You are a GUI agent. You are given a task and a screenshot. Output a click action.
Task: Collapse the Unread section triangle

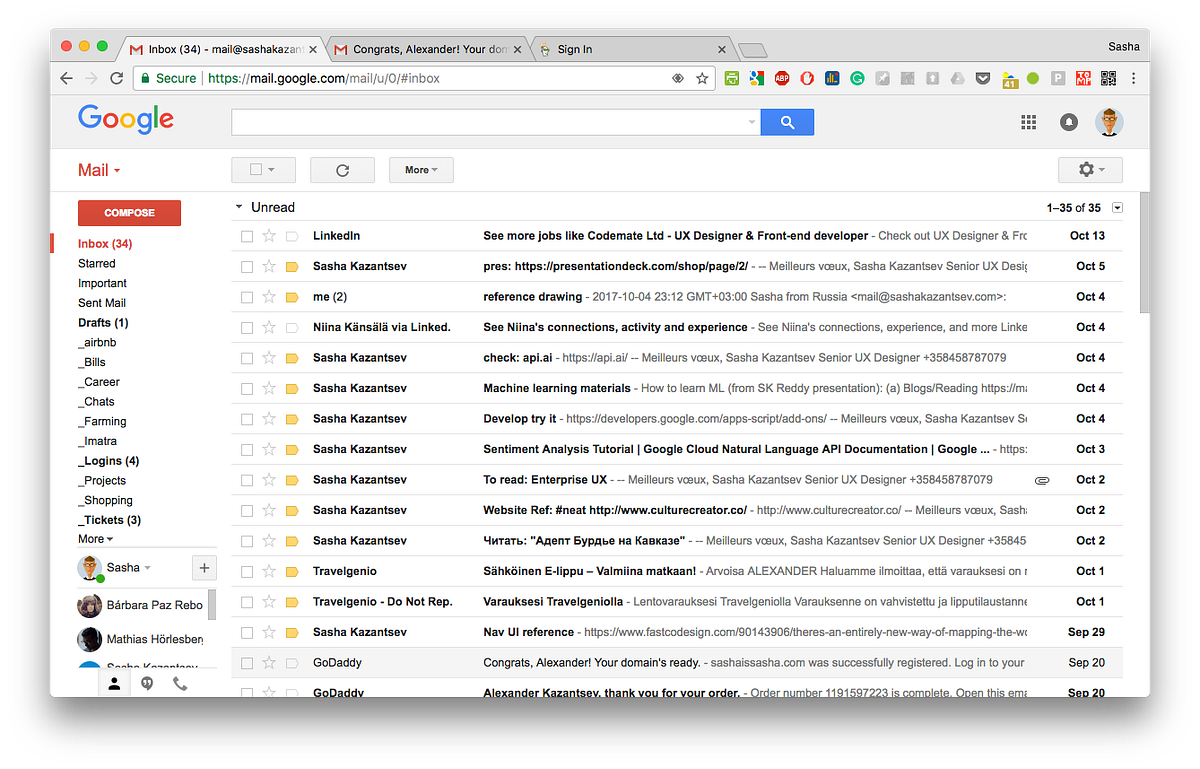239,208
